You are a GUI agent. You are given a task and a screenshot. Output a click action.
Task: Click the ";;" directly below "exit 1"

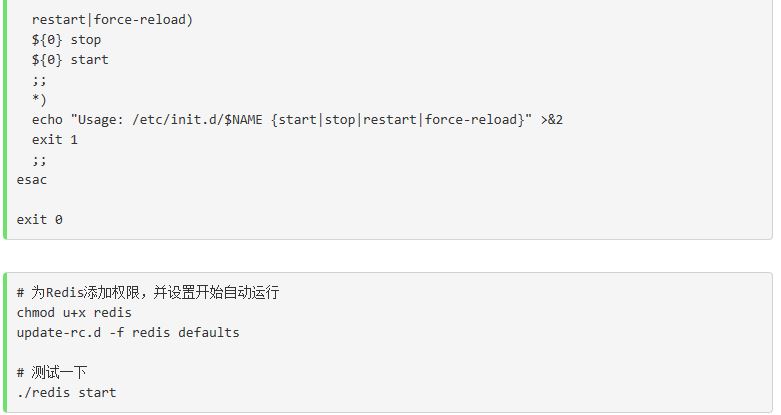pos(39,160)
